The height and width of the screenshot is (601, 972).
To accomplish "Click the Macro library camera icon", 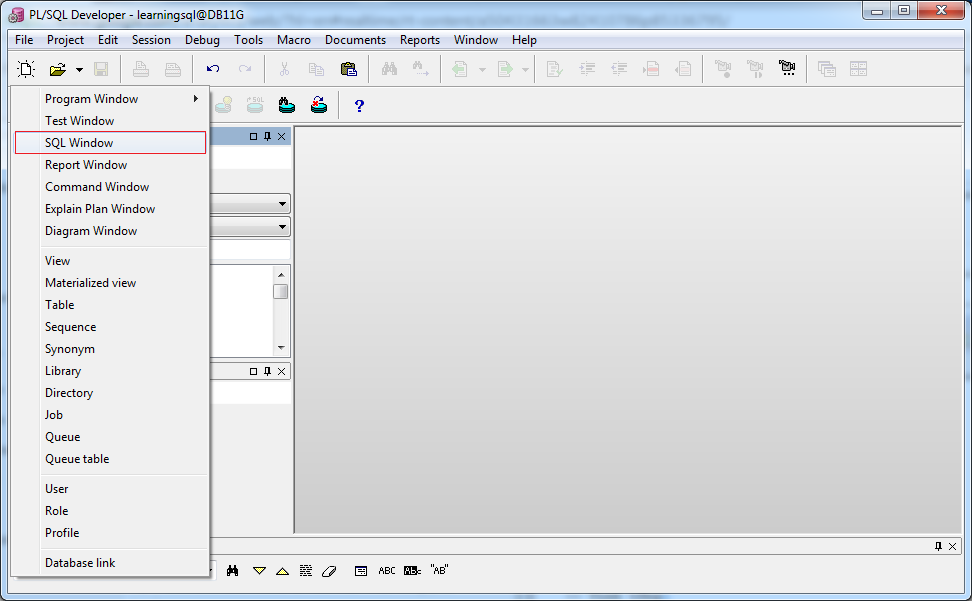I will [787, 68].
